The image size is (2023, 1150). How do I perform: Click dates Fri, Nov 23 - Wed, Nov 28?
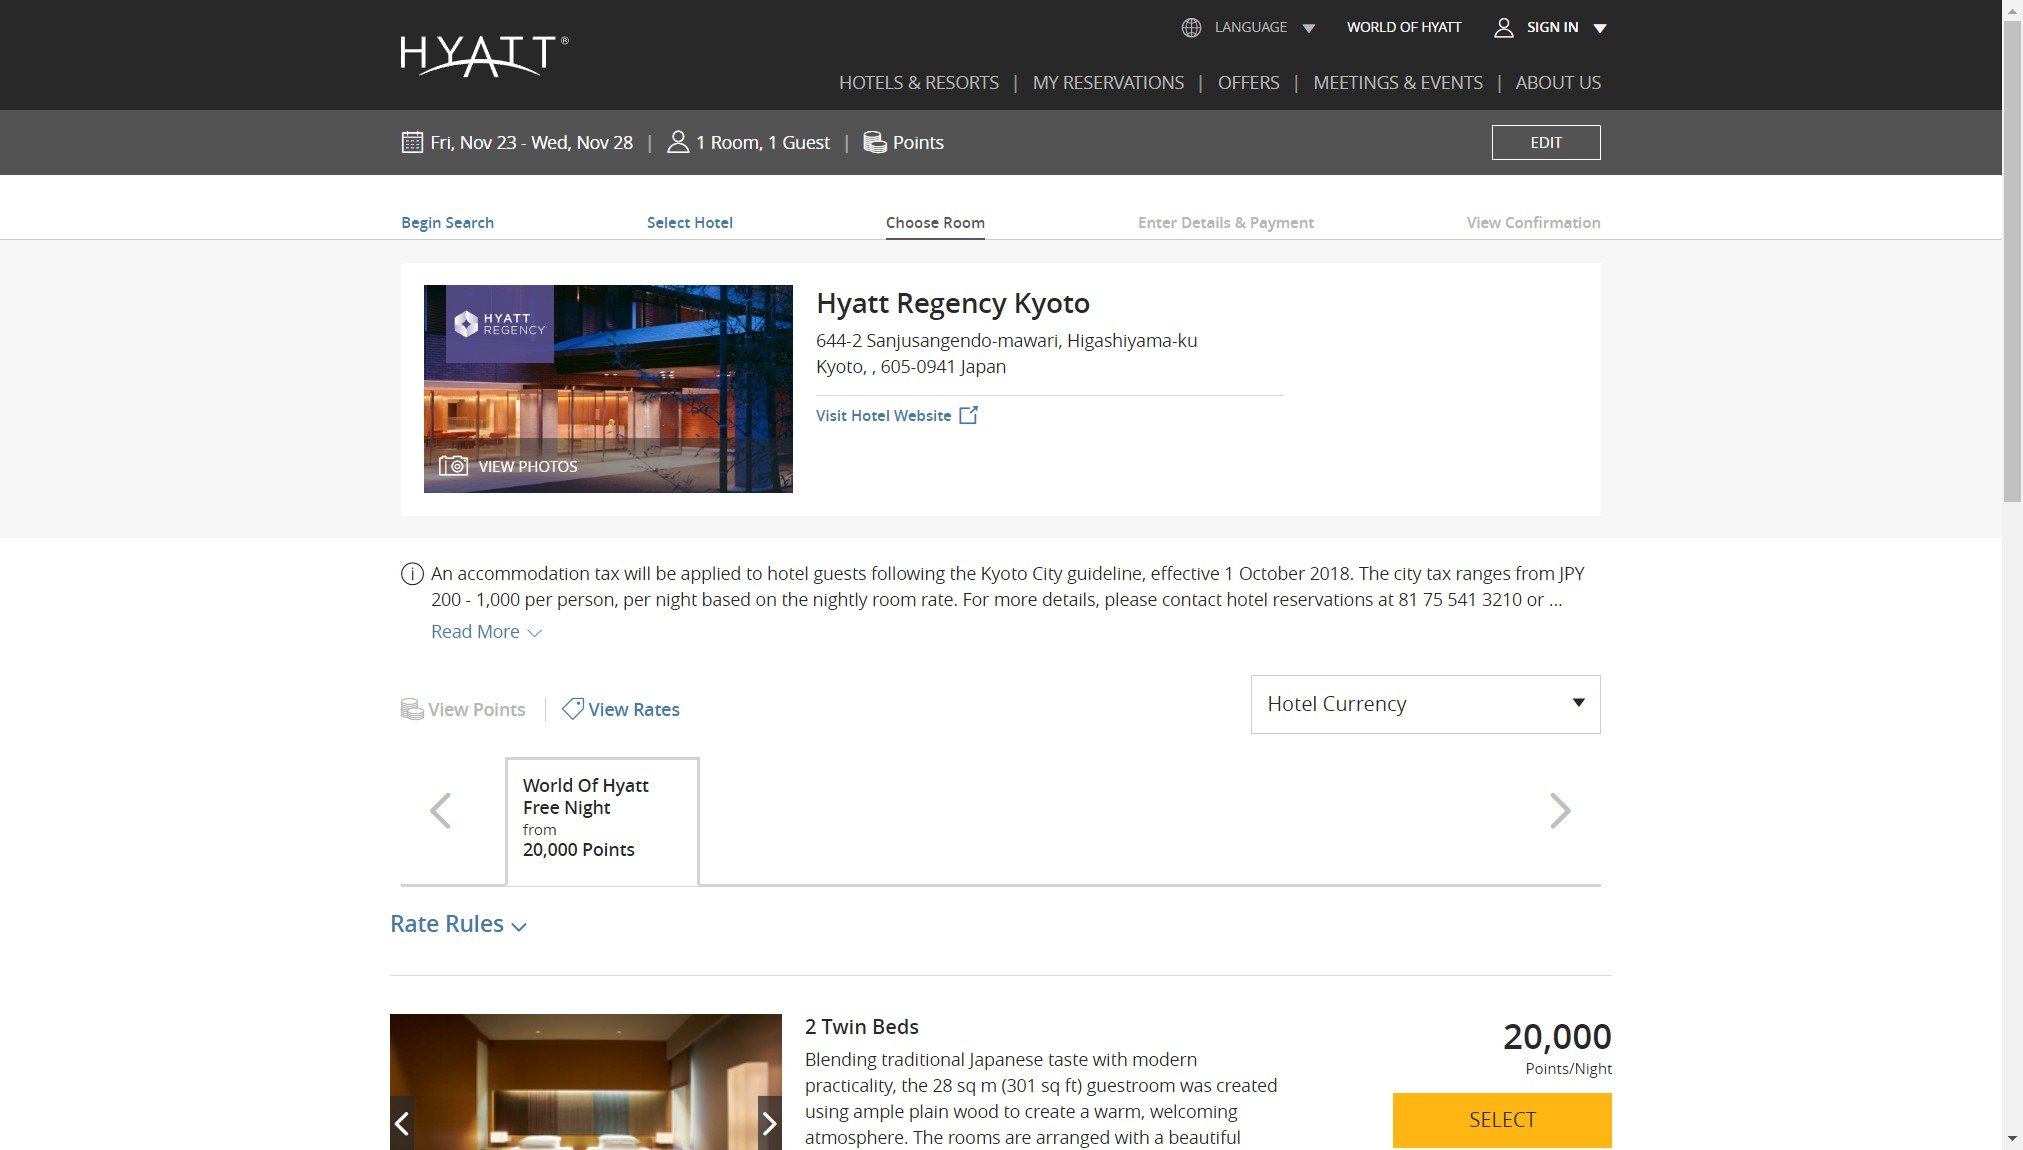(531, 143)
